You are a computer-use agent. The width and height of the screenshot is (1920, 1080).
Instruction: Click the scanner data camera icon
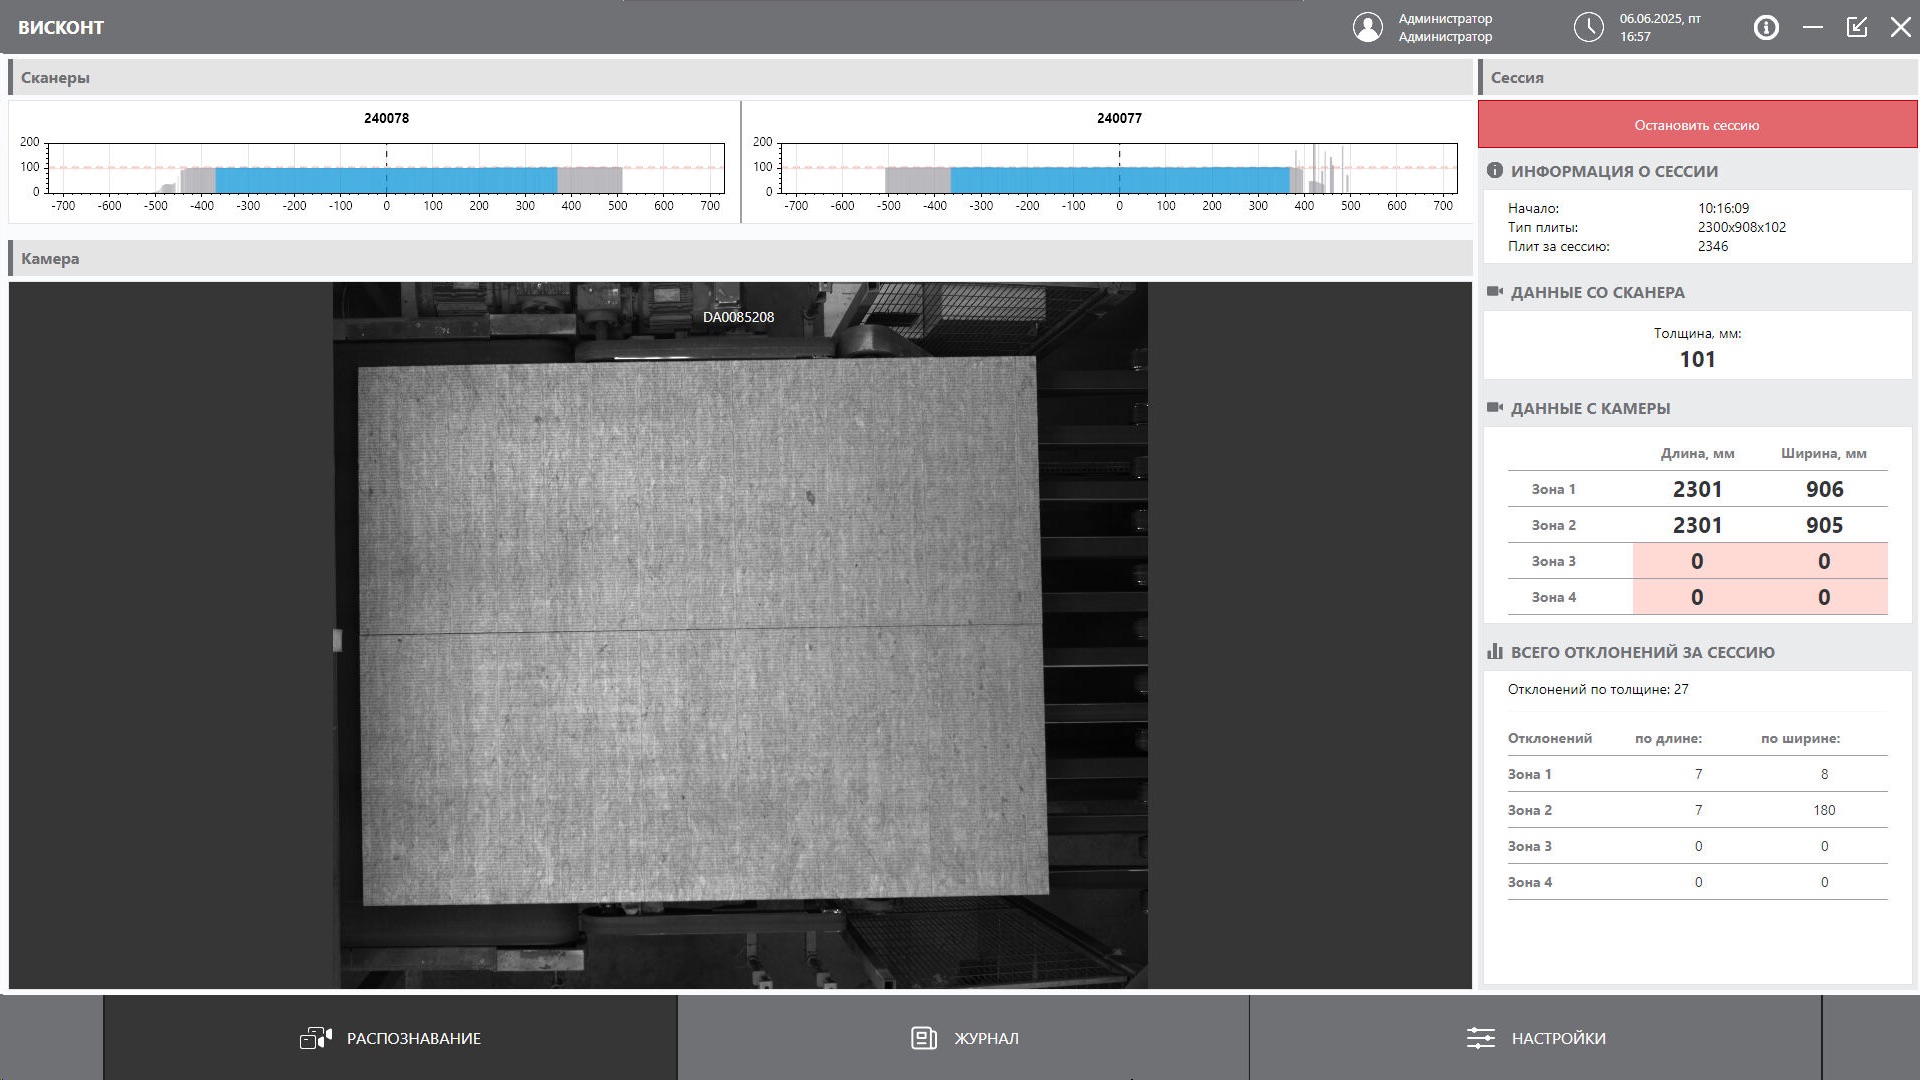(x=1495, y=292)
